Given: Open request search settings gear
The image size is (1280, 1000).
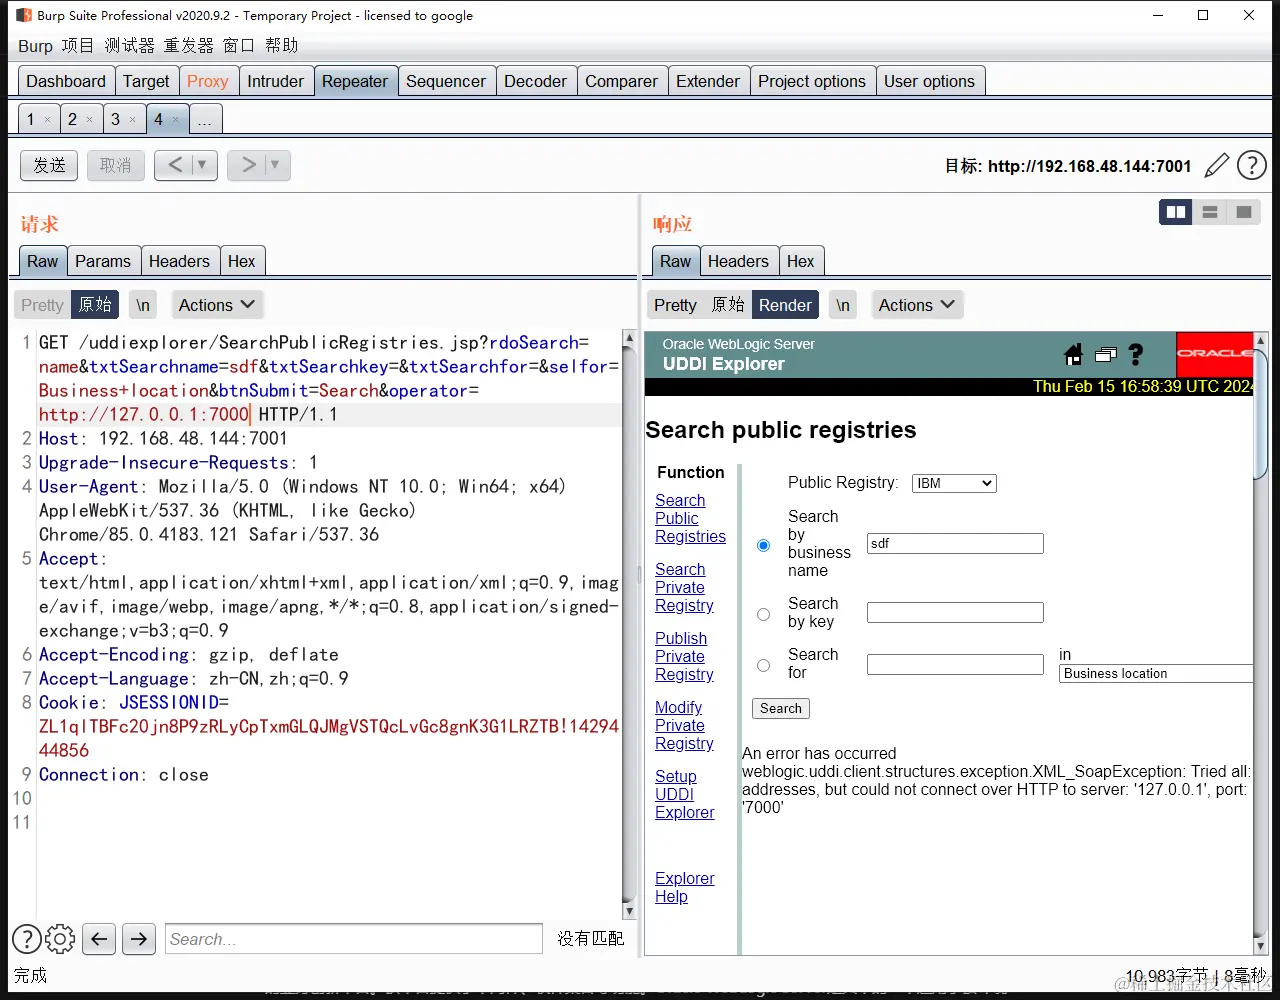Looking at the screenshot, I should [x=60, y=939].
